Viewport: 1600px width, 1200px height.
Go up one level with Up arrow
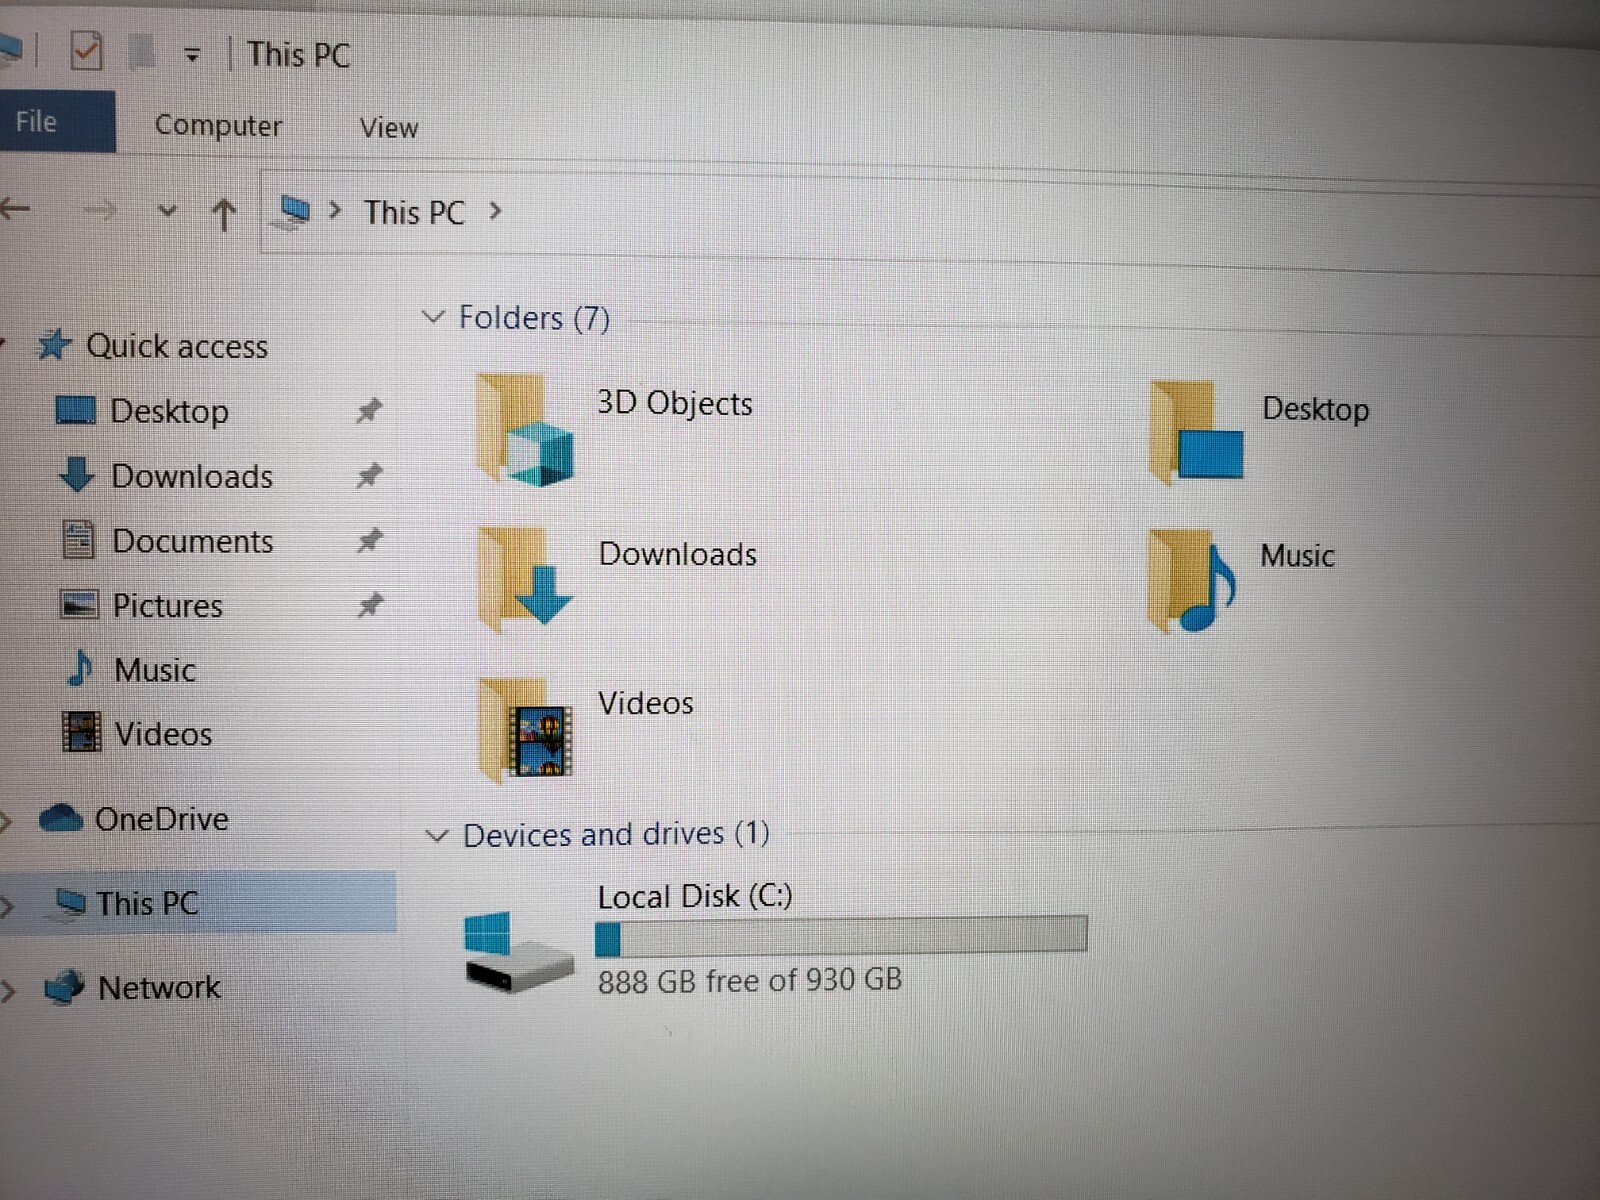click(x=224, y=213)
